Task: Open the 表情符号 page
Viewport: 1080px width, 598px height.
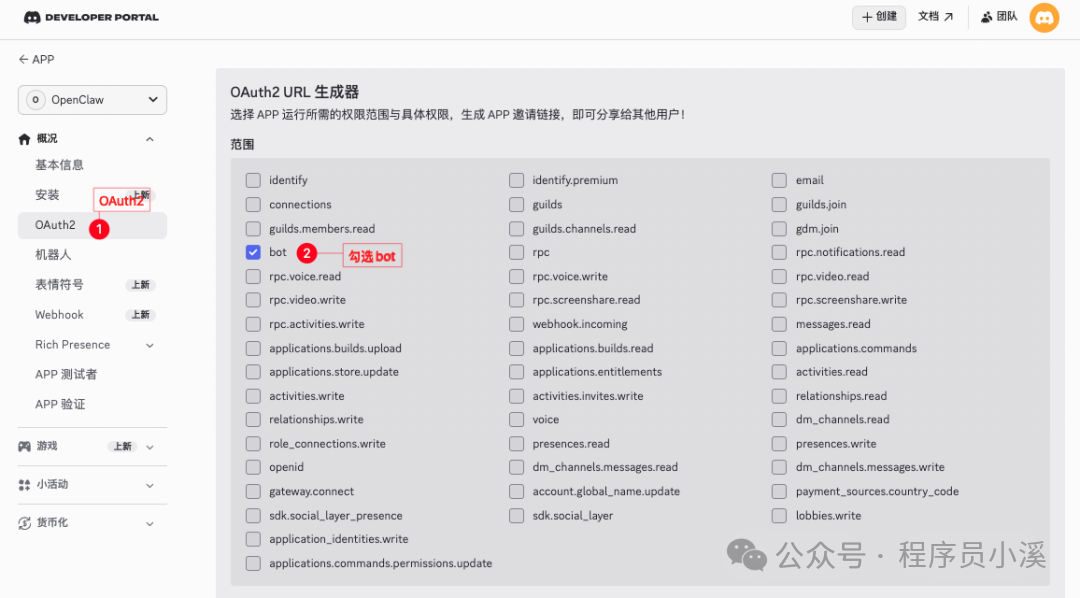Action: coord(59,285)
